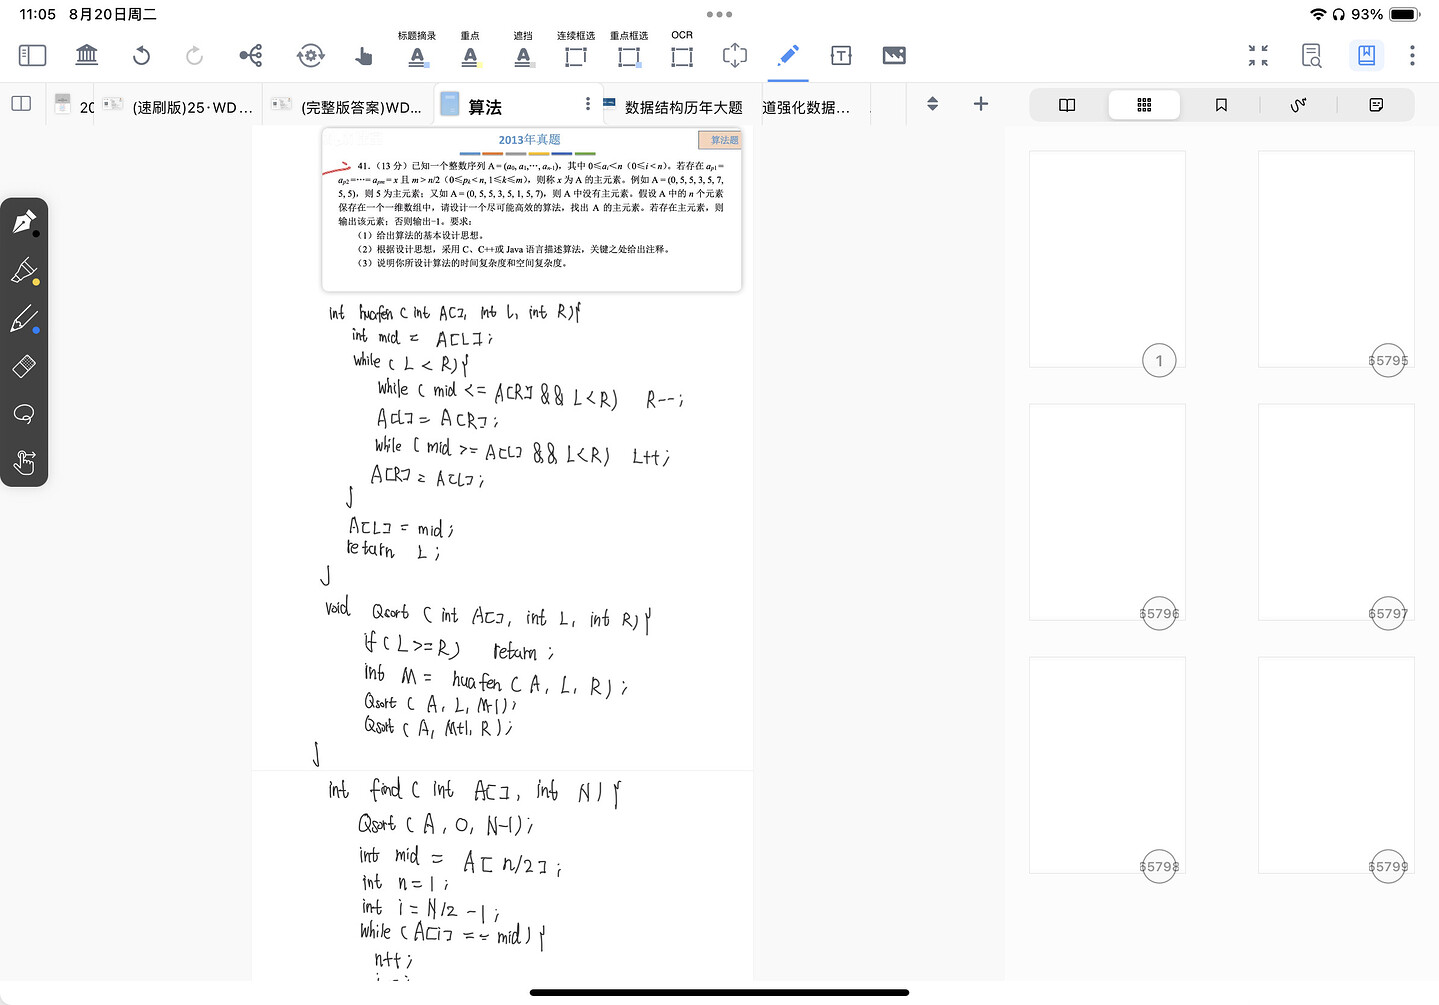
Task: Open the document search icon
Action: (x=1312, y=55)
